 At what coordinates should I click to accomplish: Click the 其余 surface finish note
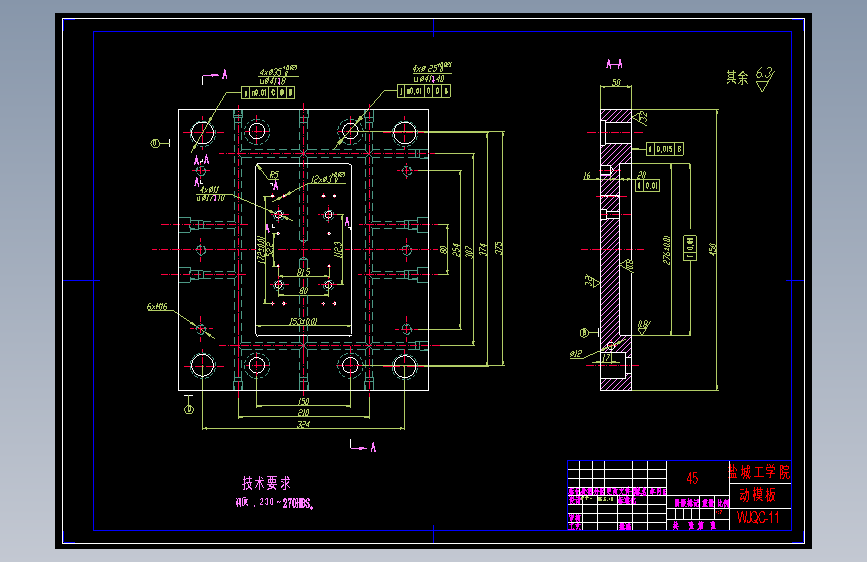click(x=737, y=77)
